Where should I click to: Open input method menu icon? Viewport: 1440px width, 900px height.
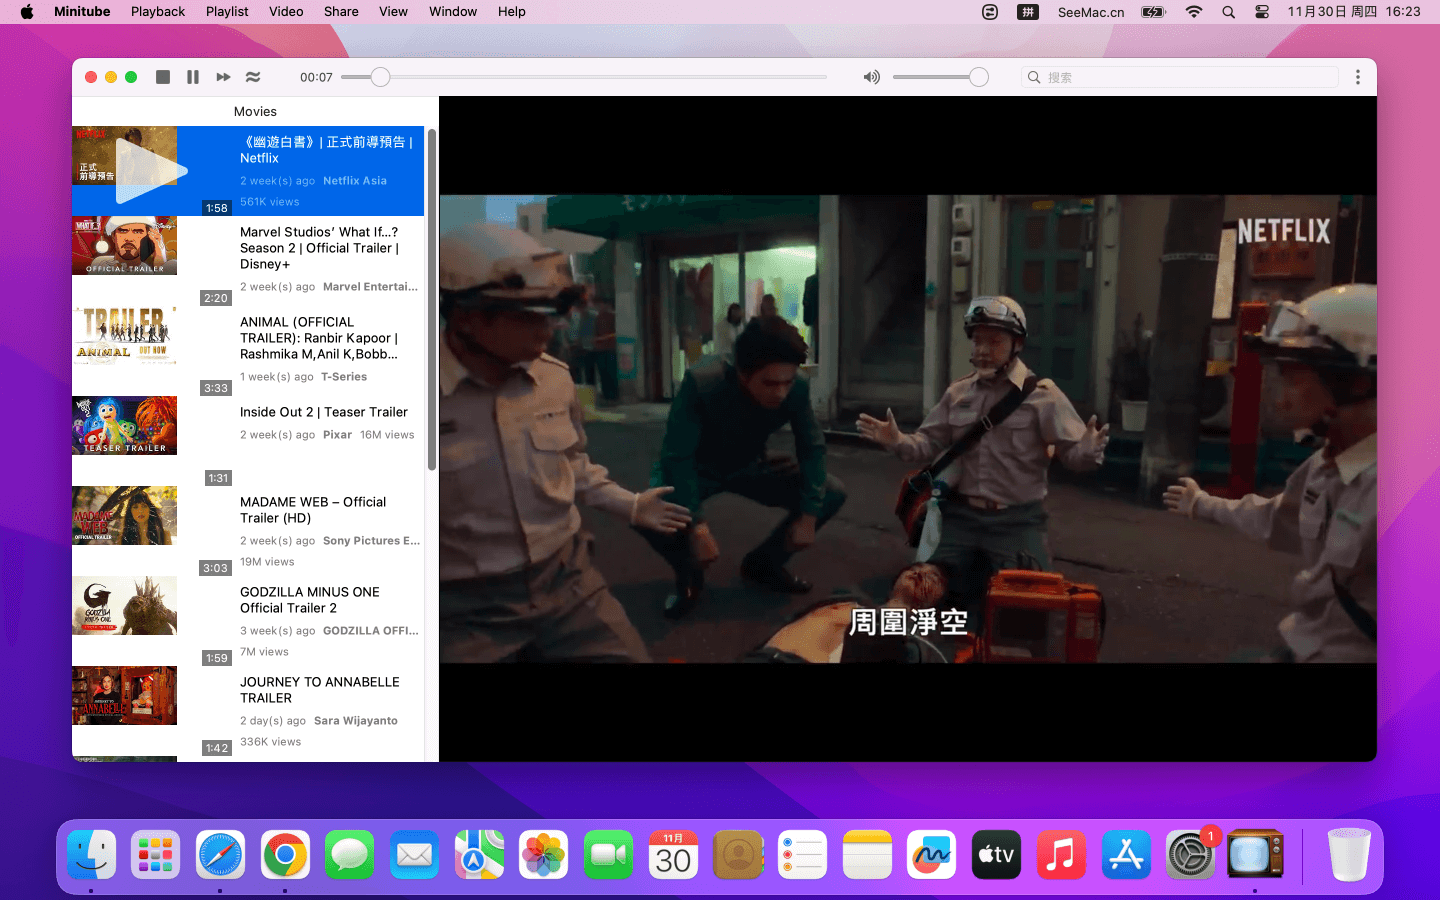click(x=1028, y=12)
